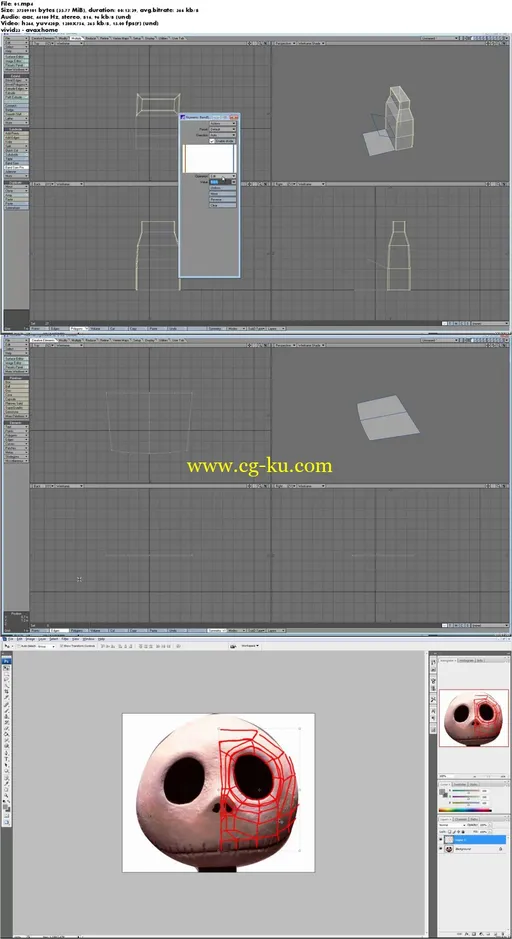
Task: Switch to Channels tab in Photoshop
Action: (x=461, y=819)
